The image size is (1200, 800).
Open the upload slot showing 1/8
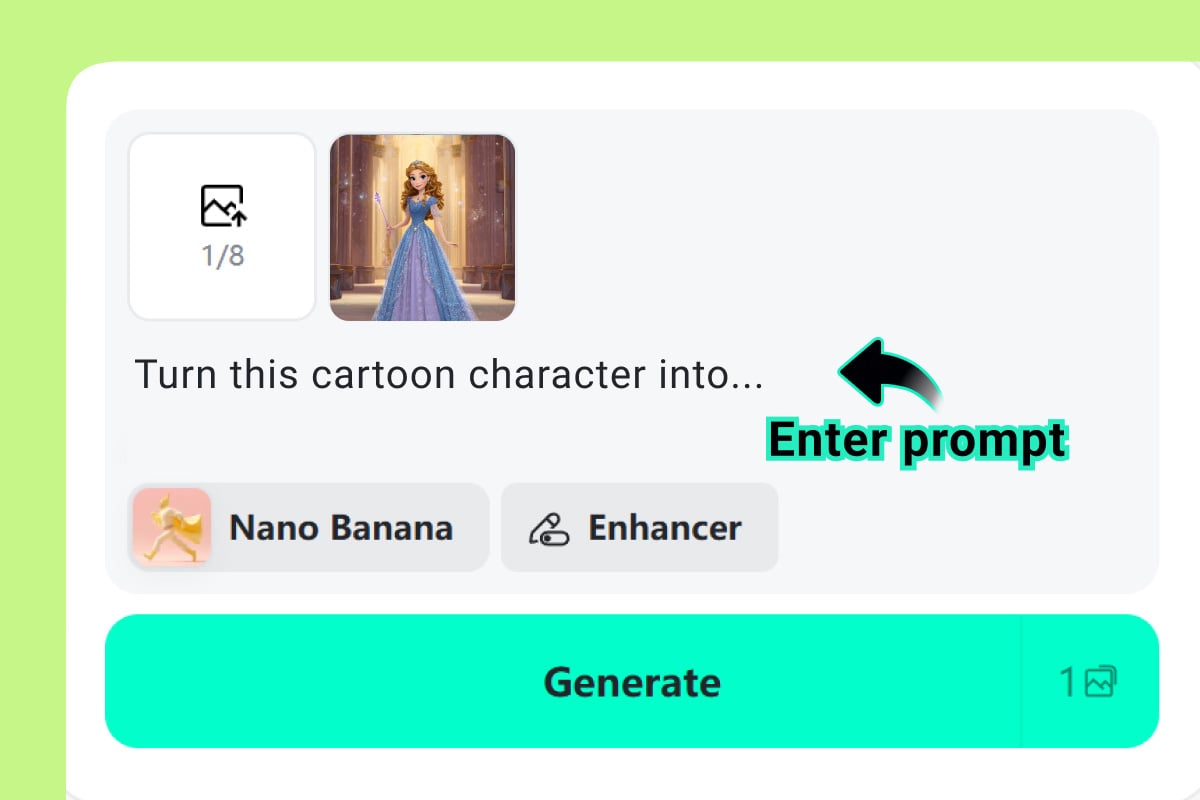pyautogui.click(x=221, y=227)
